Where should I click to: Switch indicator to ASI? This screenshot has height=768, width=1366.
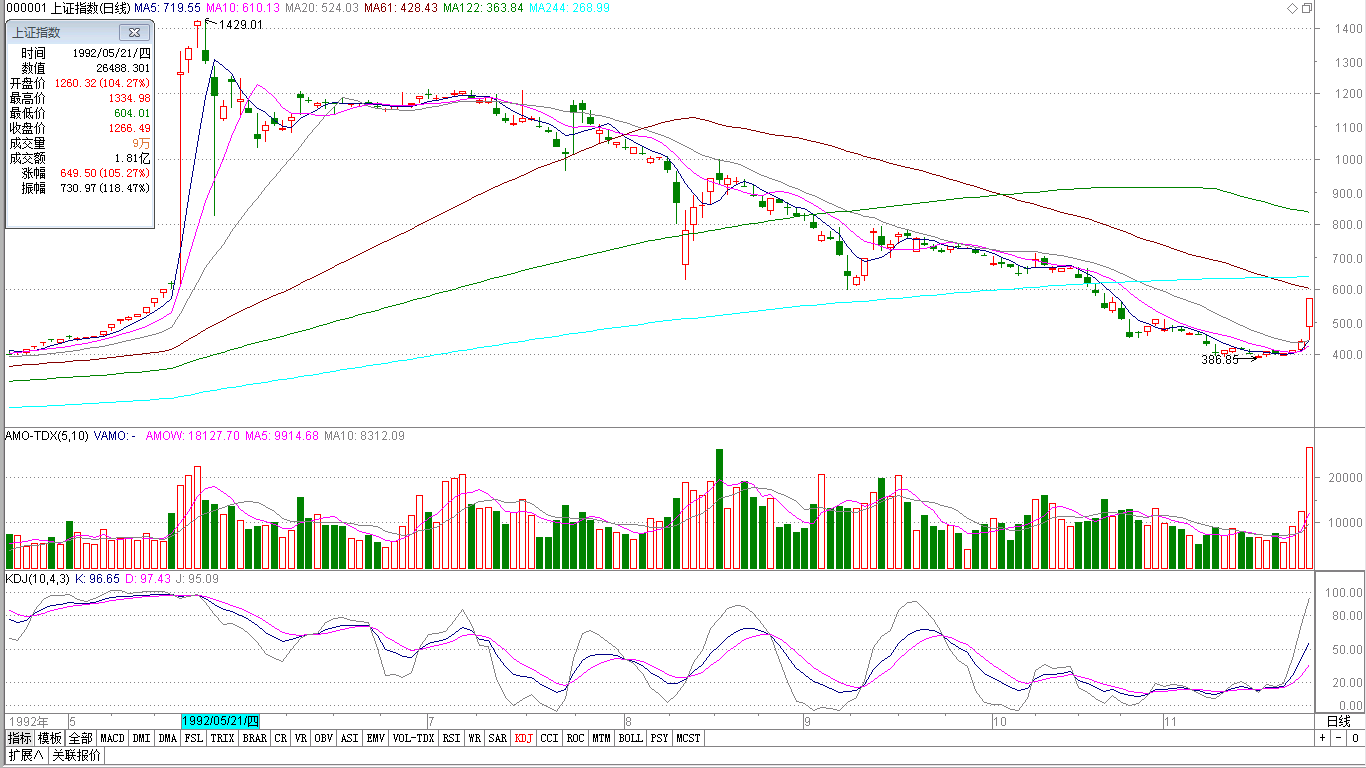click(349, 738)
